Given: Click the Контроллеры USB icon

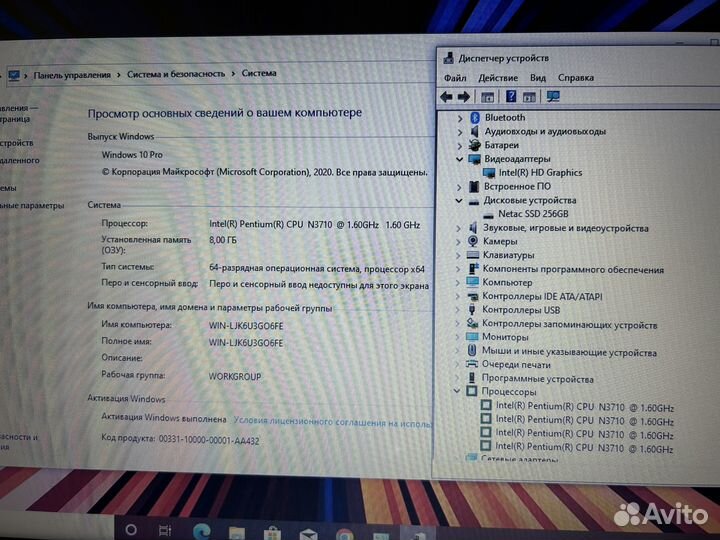Looking at the screenshot, I should coord(472,309).
